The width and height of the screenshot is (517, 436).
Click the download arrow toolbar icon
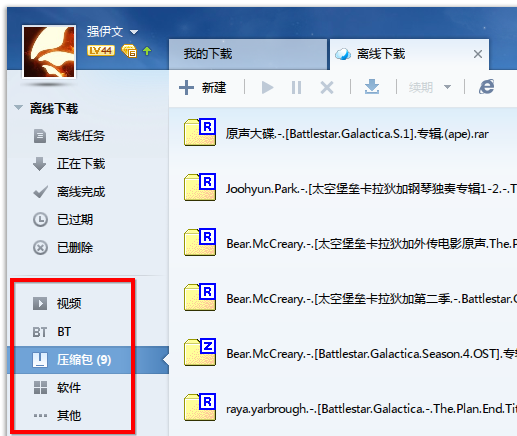point(372,87)
